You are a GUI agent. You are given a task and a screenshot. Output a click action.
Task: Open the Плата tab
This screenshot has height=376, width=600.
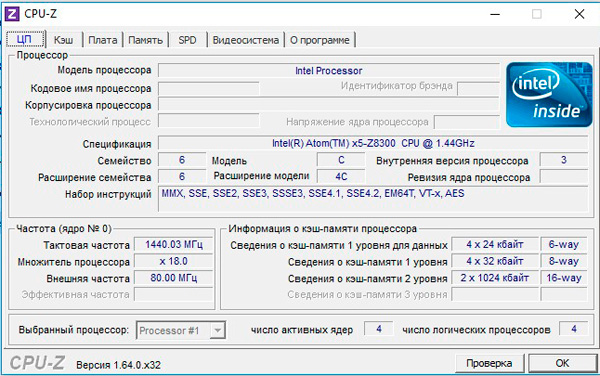(x=103, y=40)
